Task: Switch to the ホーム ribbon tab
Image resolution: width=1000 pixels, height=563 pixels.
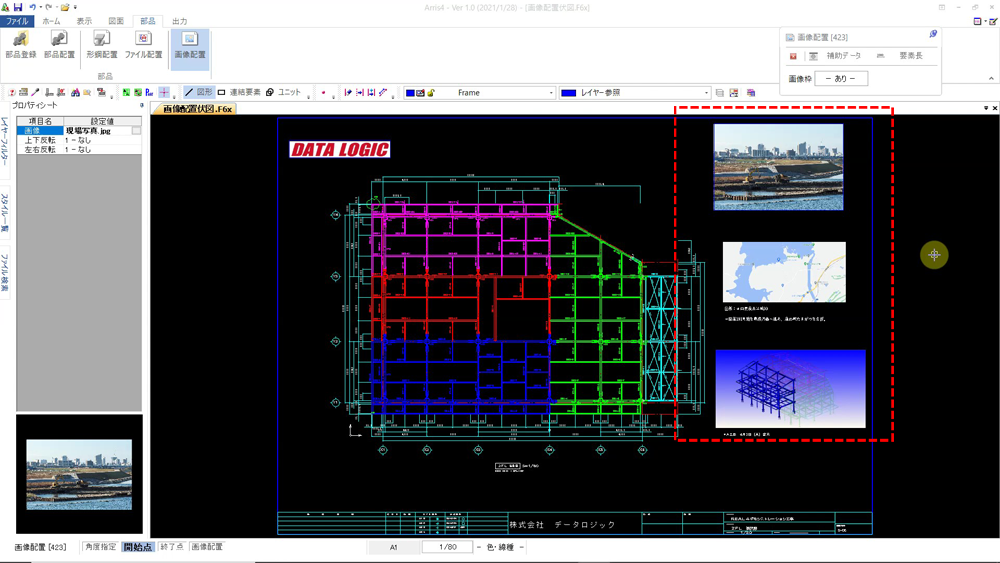Action: pyautogui.click(x=50, y=21)
